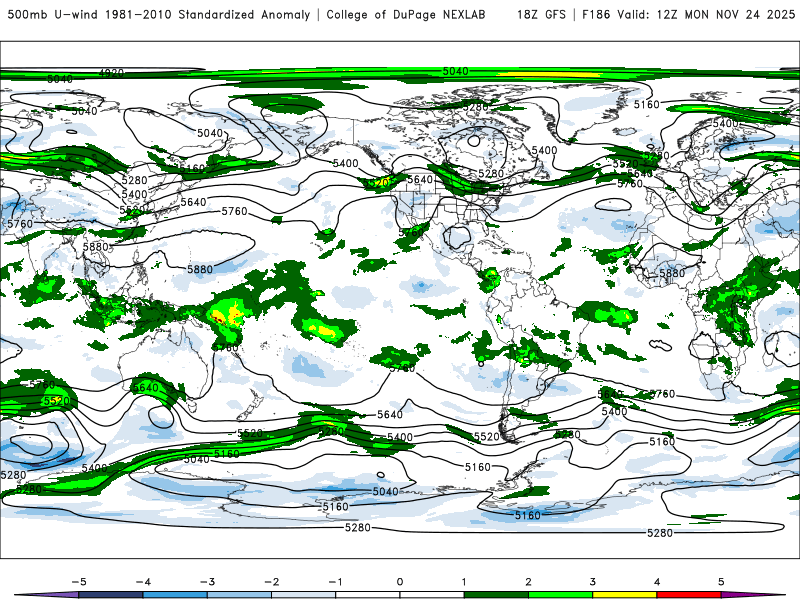Click the '5760' contour label over Mexico
This screenshot has width=800, height=600.
pos(411,233)
